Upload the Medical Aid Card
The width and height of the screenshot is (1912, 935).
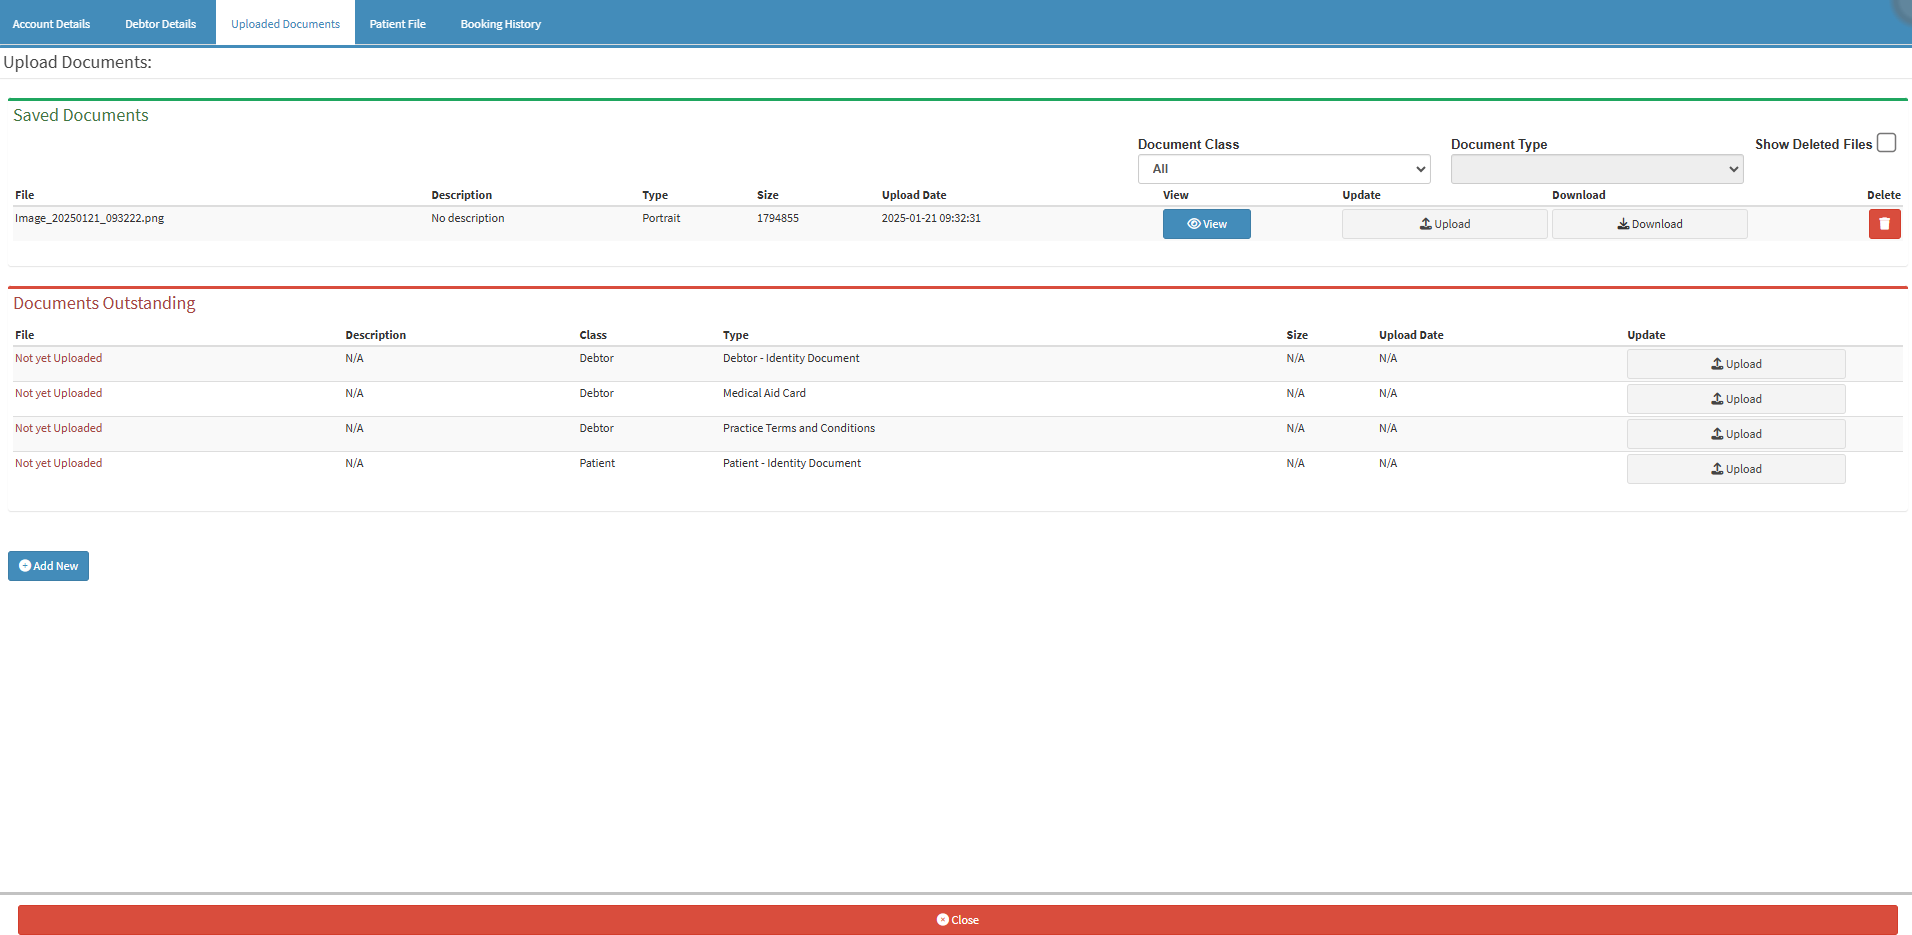click(1735, 399)
